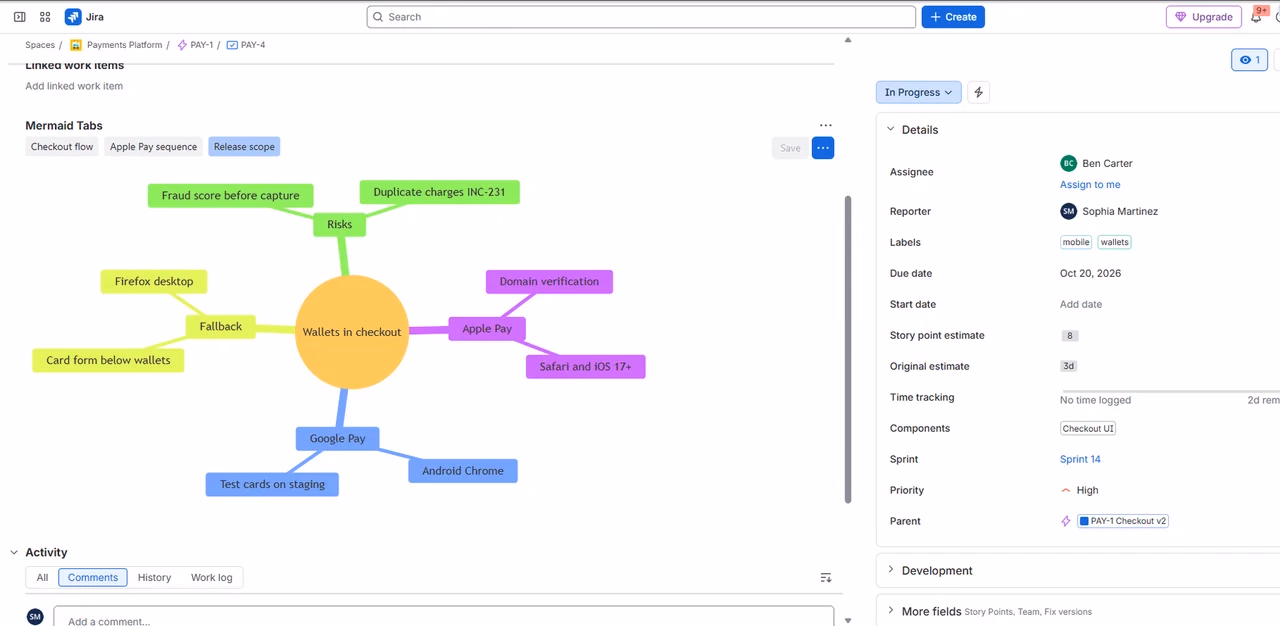Click the activity sort order icon

coord(825,578)
